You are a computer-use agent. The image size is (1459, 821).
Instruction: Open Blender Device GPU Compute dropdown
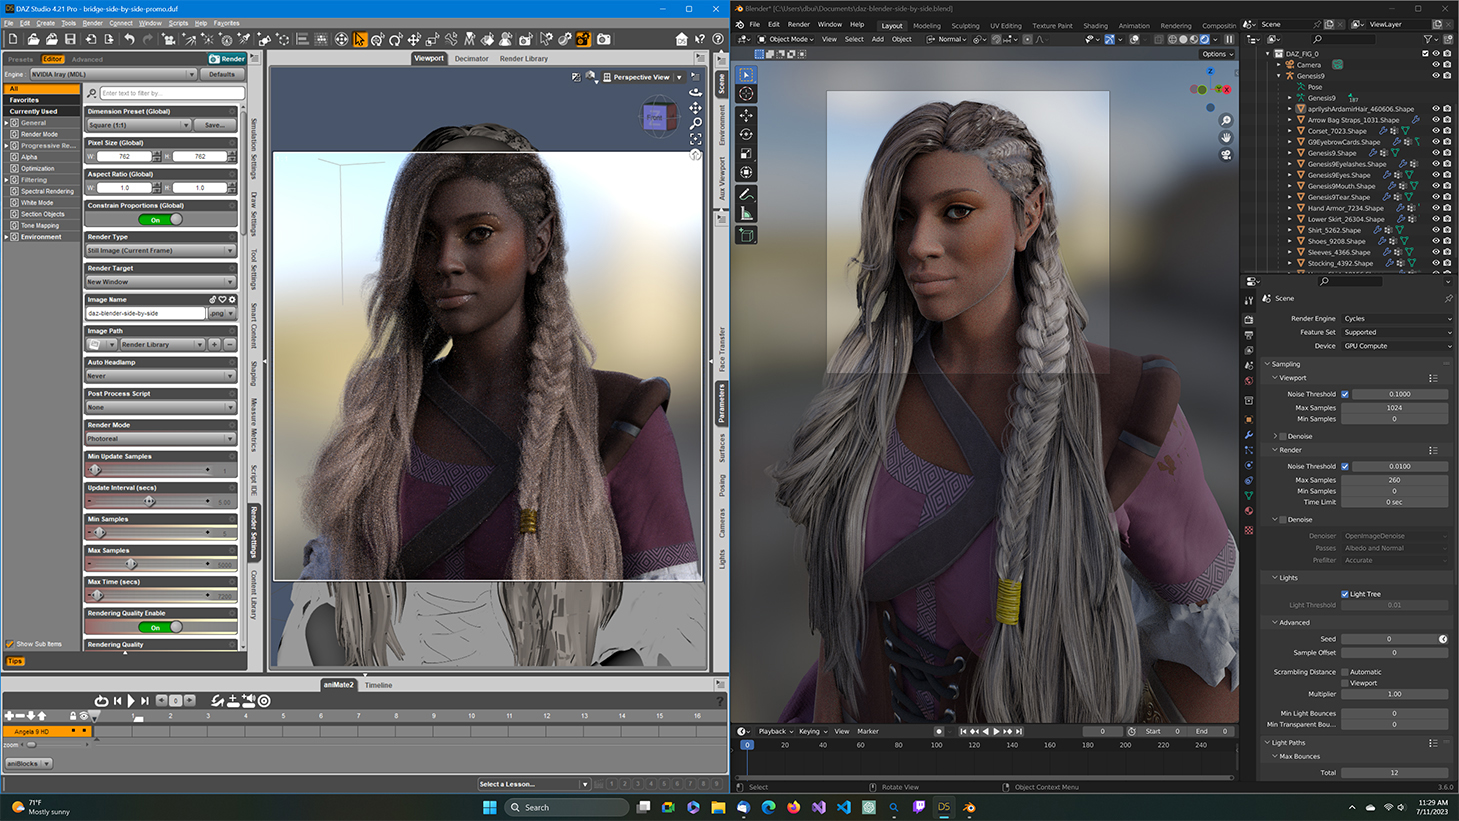pyautogui.click(x=1397, y=346)
